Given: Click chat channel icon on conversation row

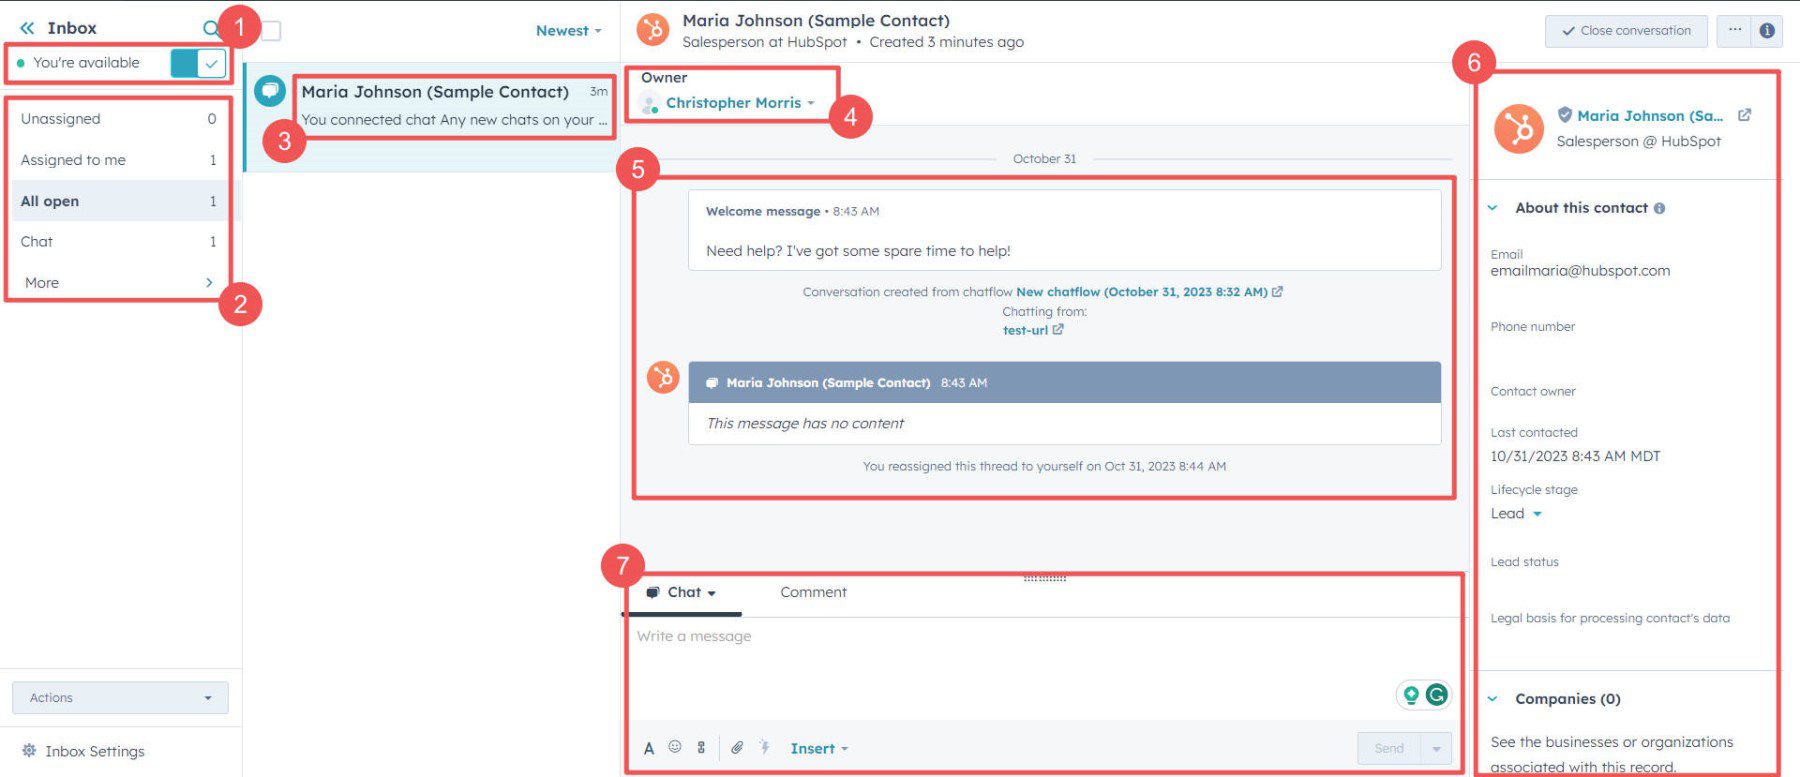Looking at the screenshot, I should click(270, 91).
